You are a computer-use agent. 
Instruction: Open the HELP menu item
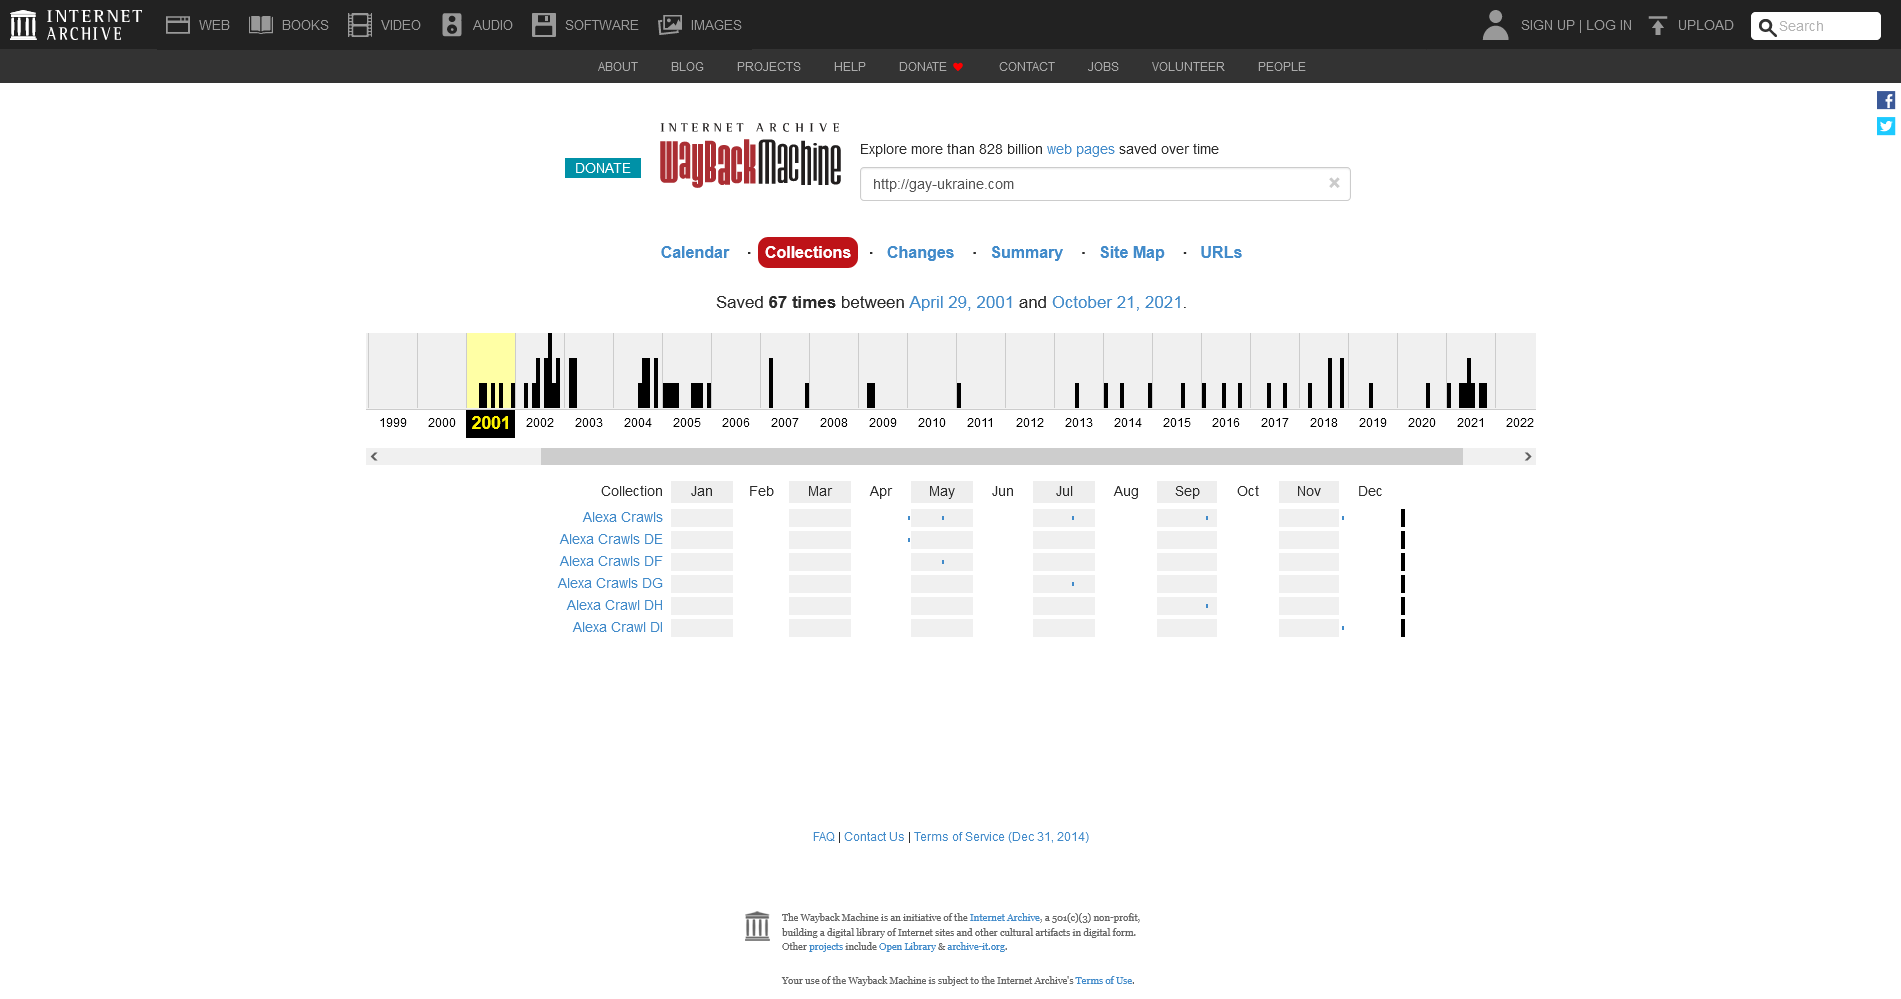[850, 67]
